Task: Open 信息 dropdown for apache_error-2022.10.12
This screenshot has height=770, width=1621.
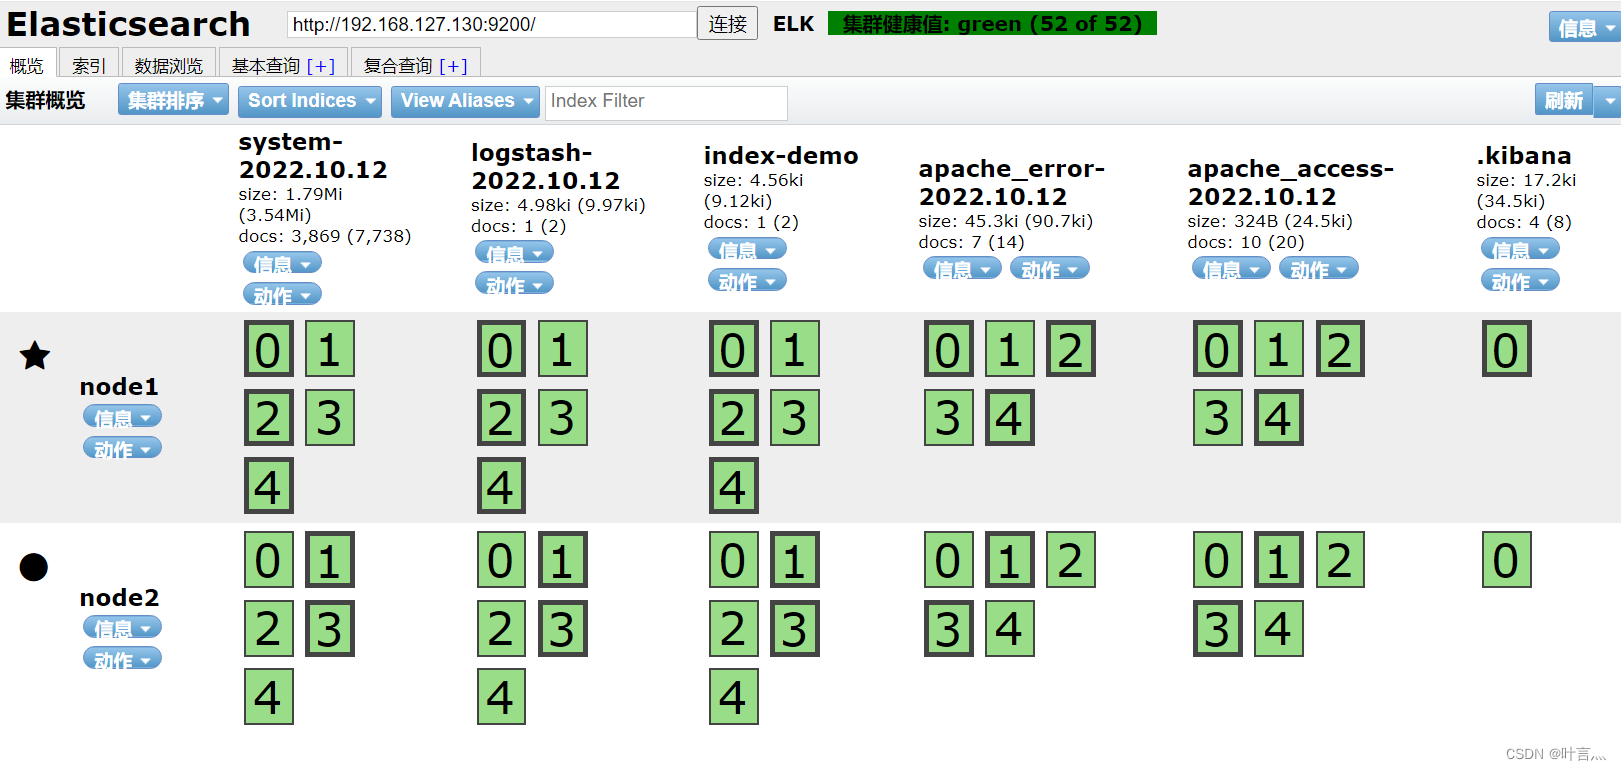Action: [x=962, y=268]
